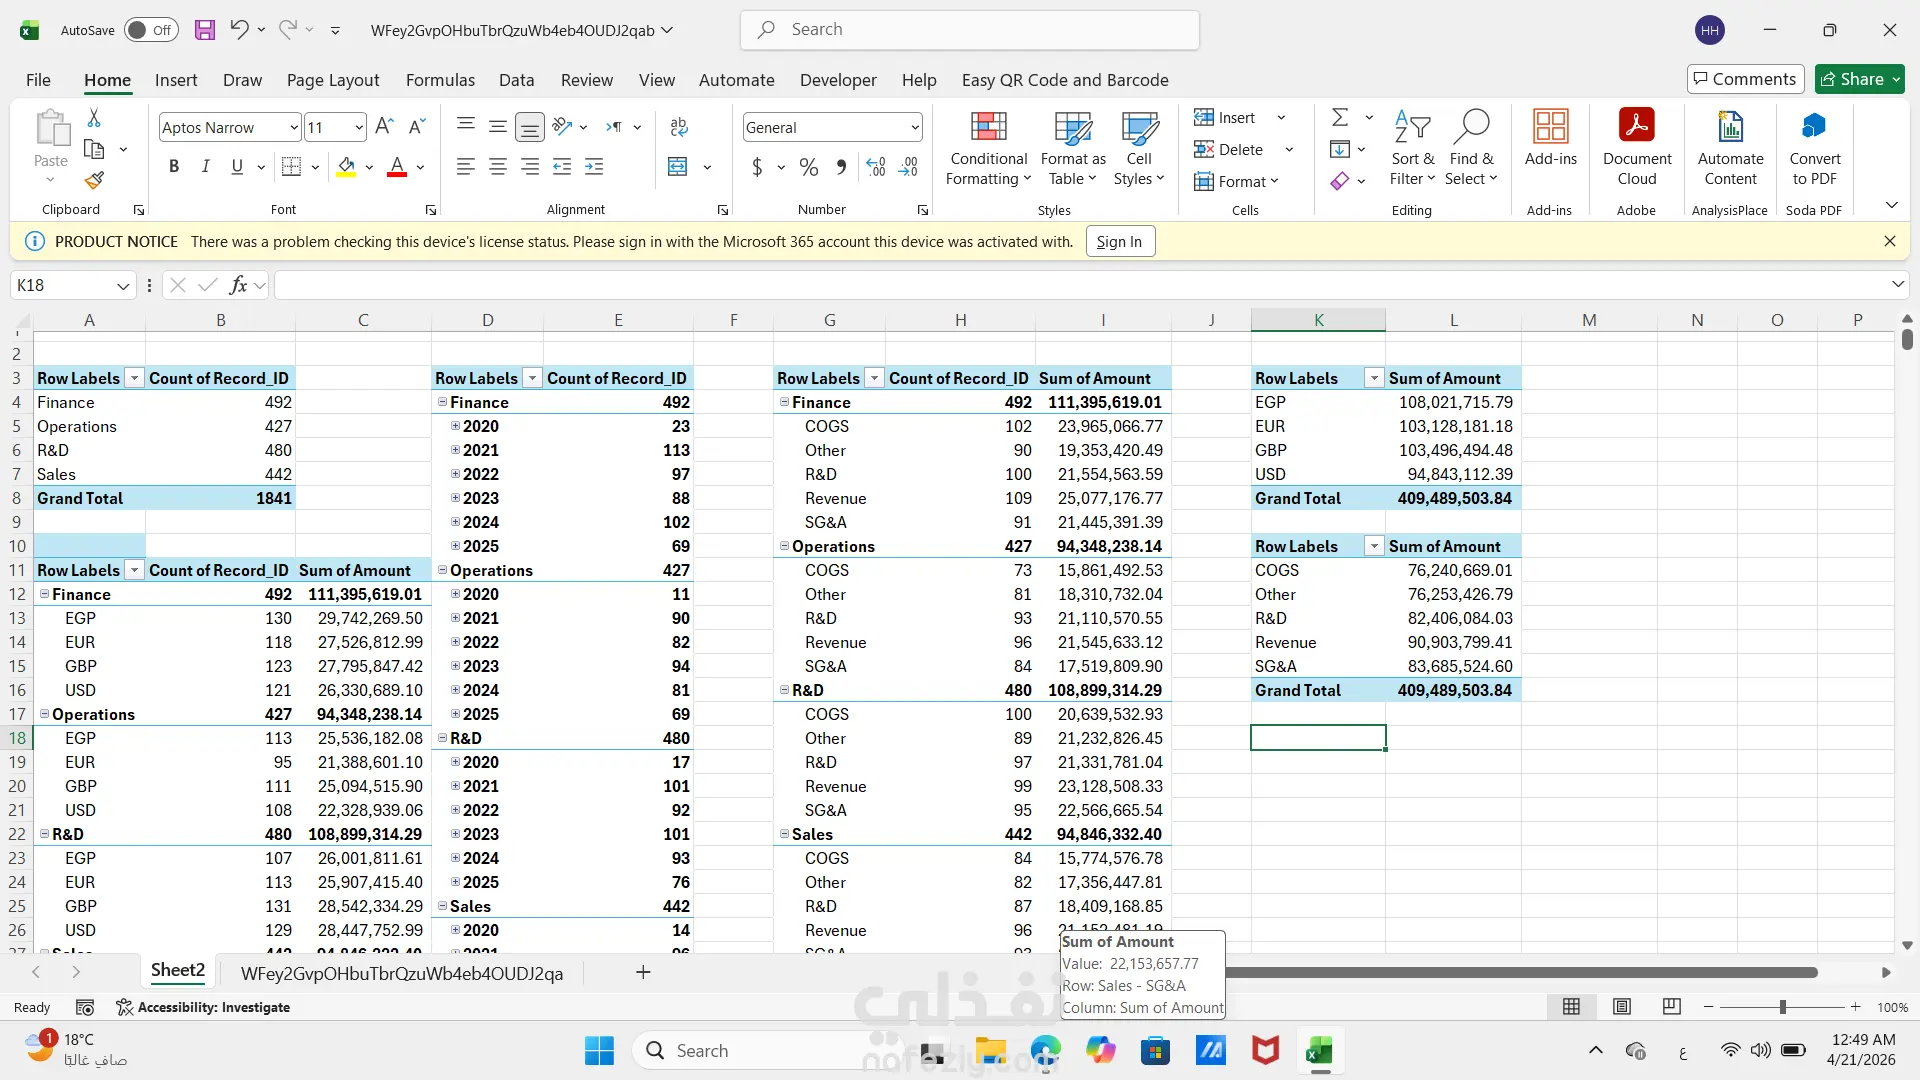1920x1080 pixels.
Task: Click the Format Painter brush icon
Action: tap(94, 180)
